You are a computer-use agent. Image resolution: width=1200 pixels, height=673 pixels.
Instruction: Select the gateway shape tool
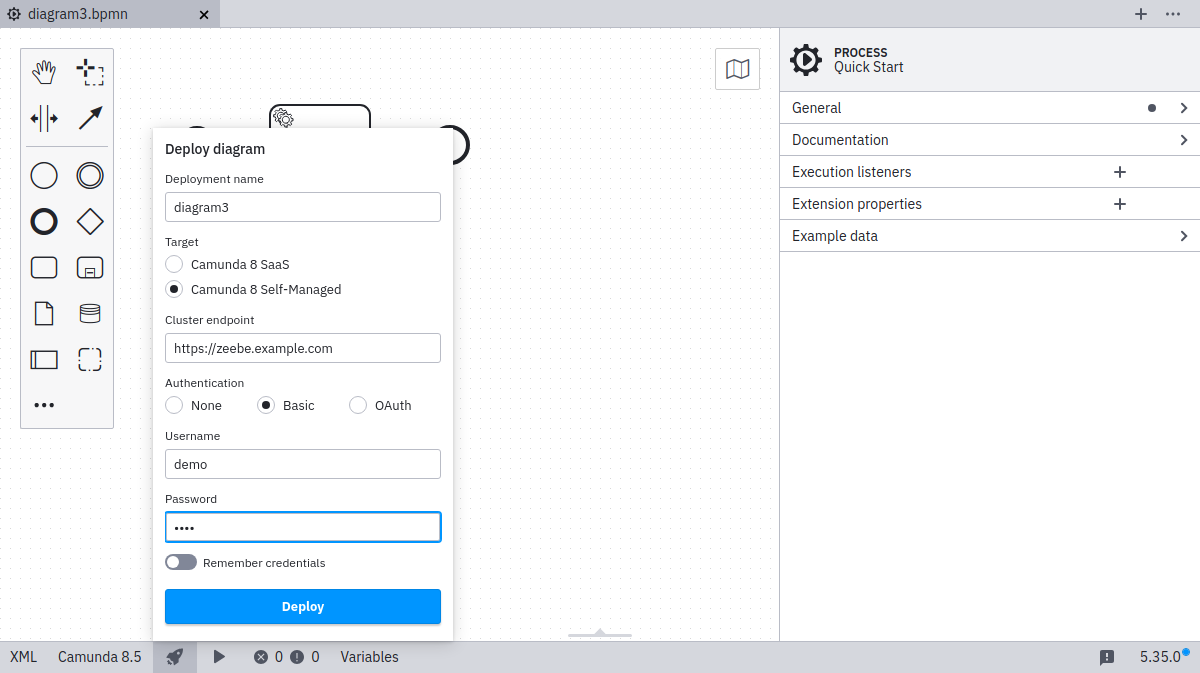click(x=90, y=221)
